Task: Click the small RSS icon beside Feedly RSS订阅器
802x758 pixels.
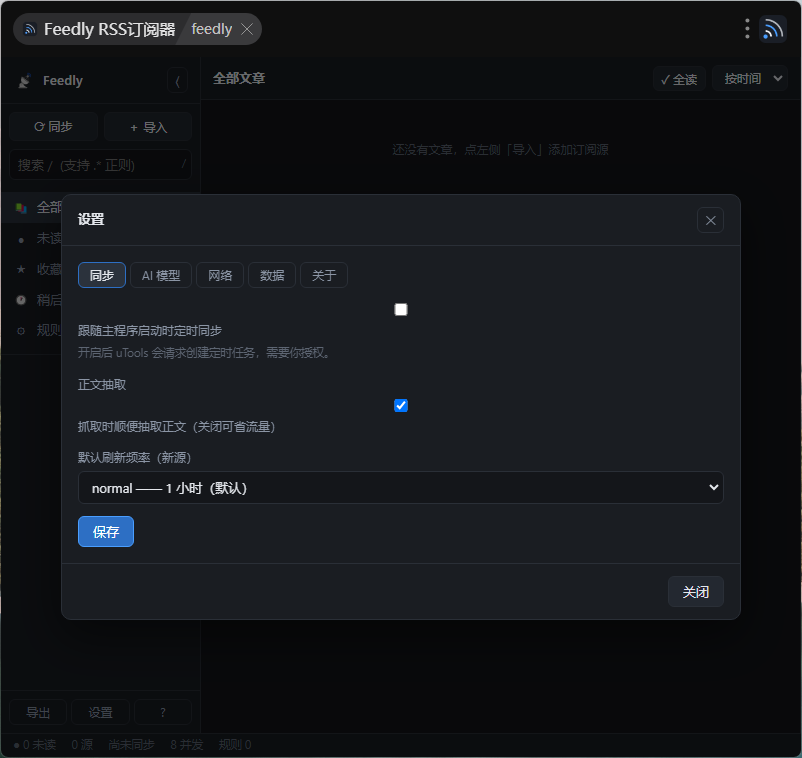Action: 30,29
